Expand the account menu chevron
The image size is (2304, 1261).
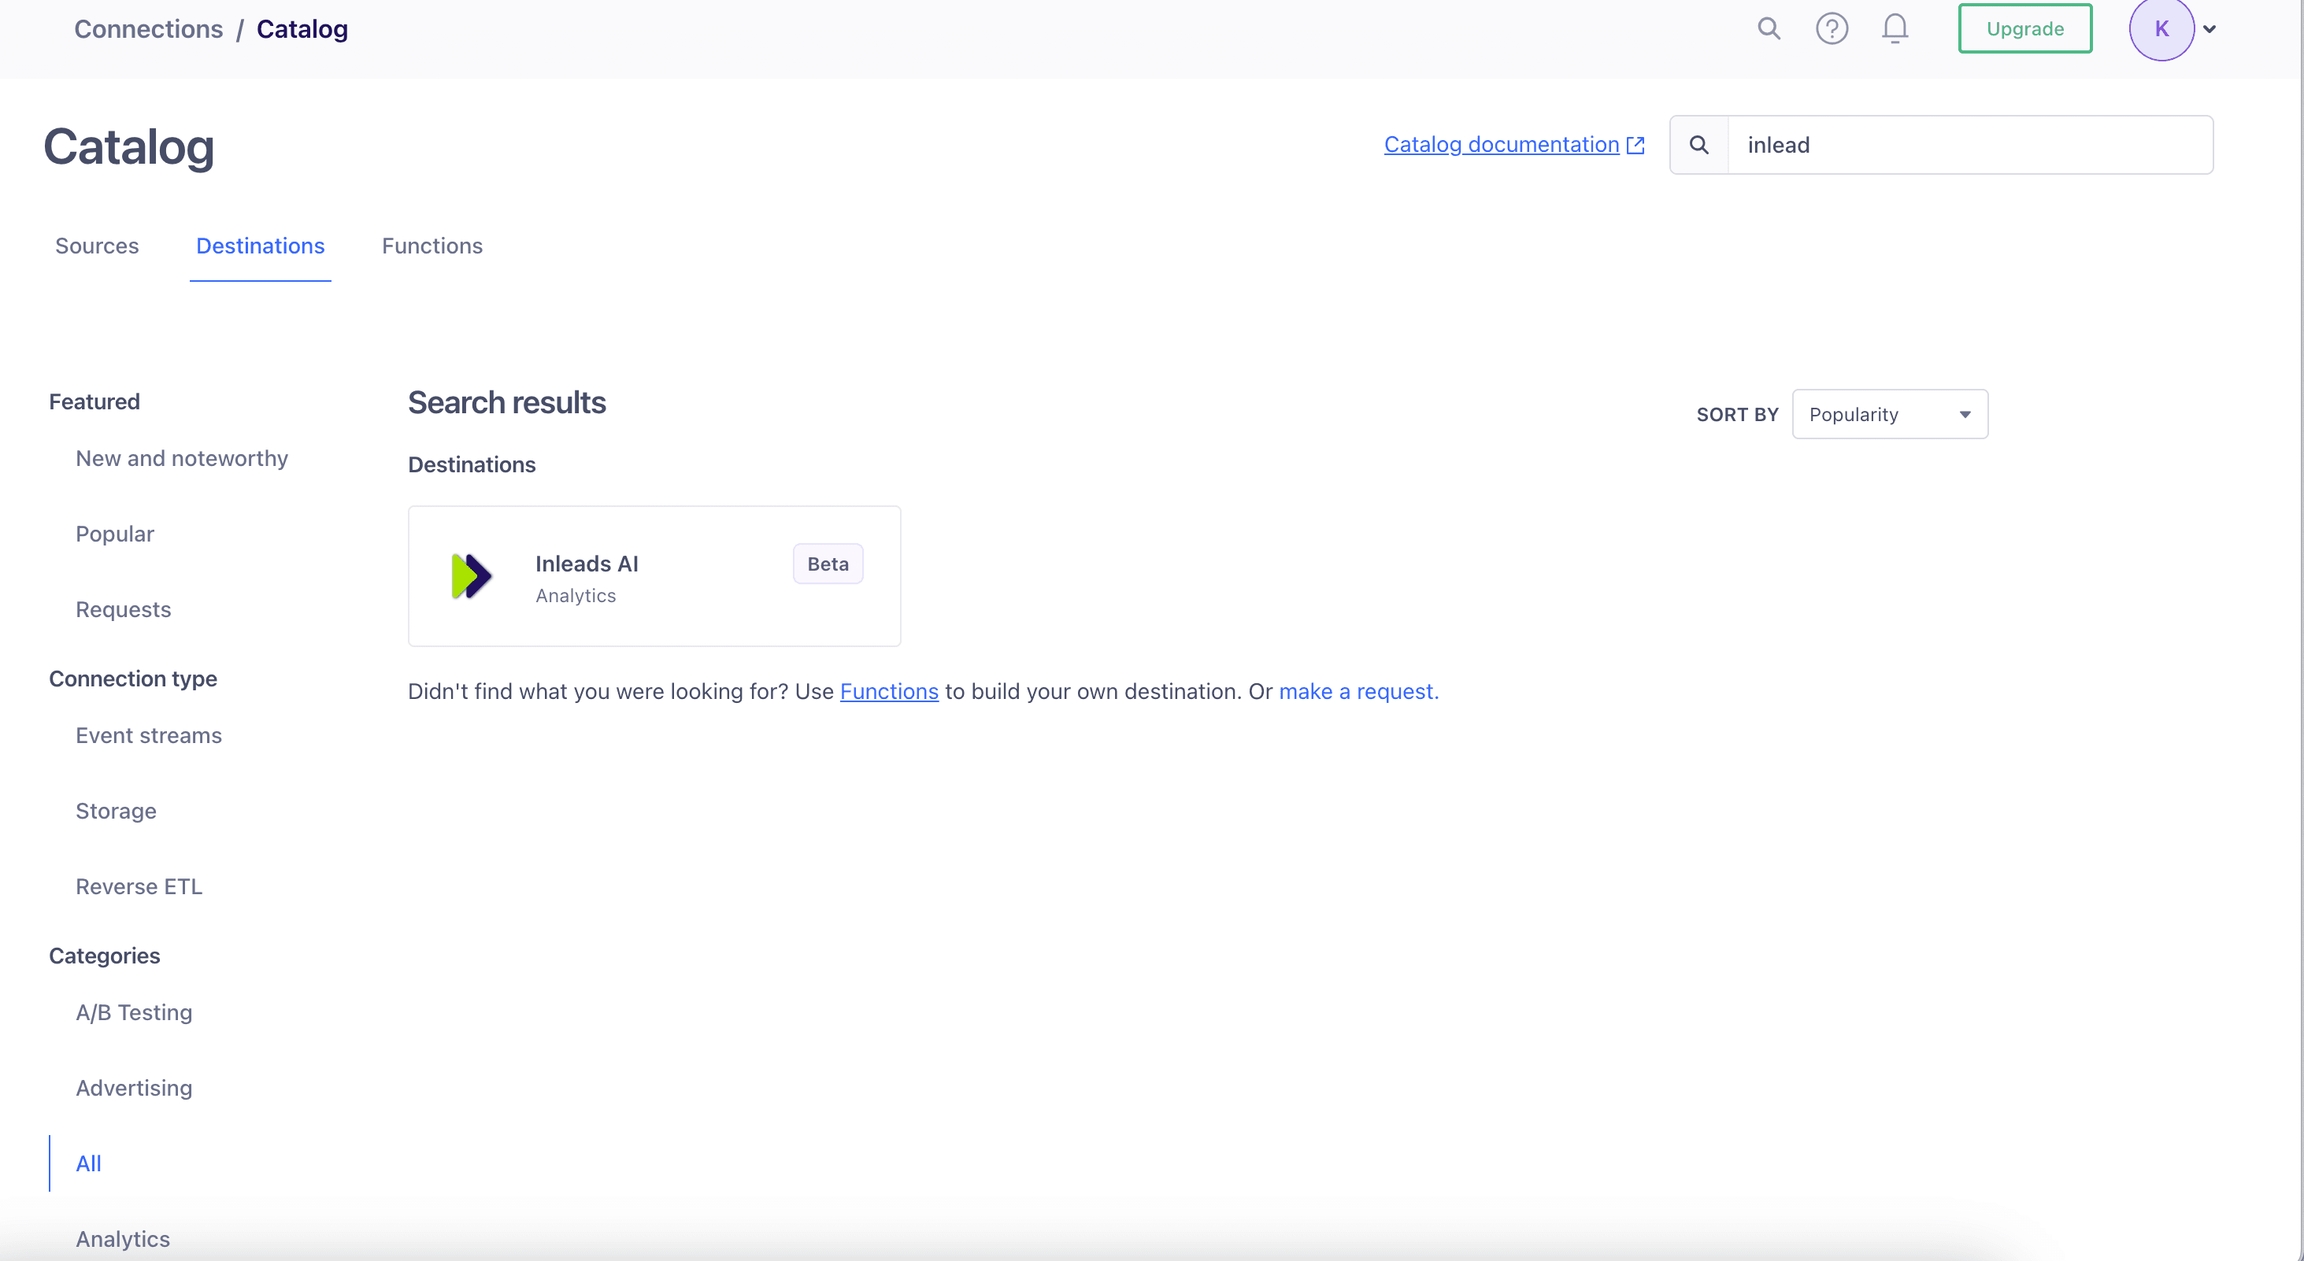pos(2210,29)
